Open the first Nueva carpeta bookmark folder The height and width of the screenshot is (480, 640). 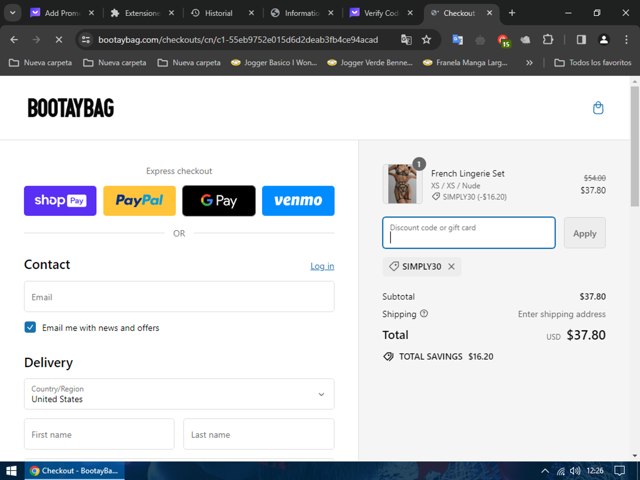point(40,62)
